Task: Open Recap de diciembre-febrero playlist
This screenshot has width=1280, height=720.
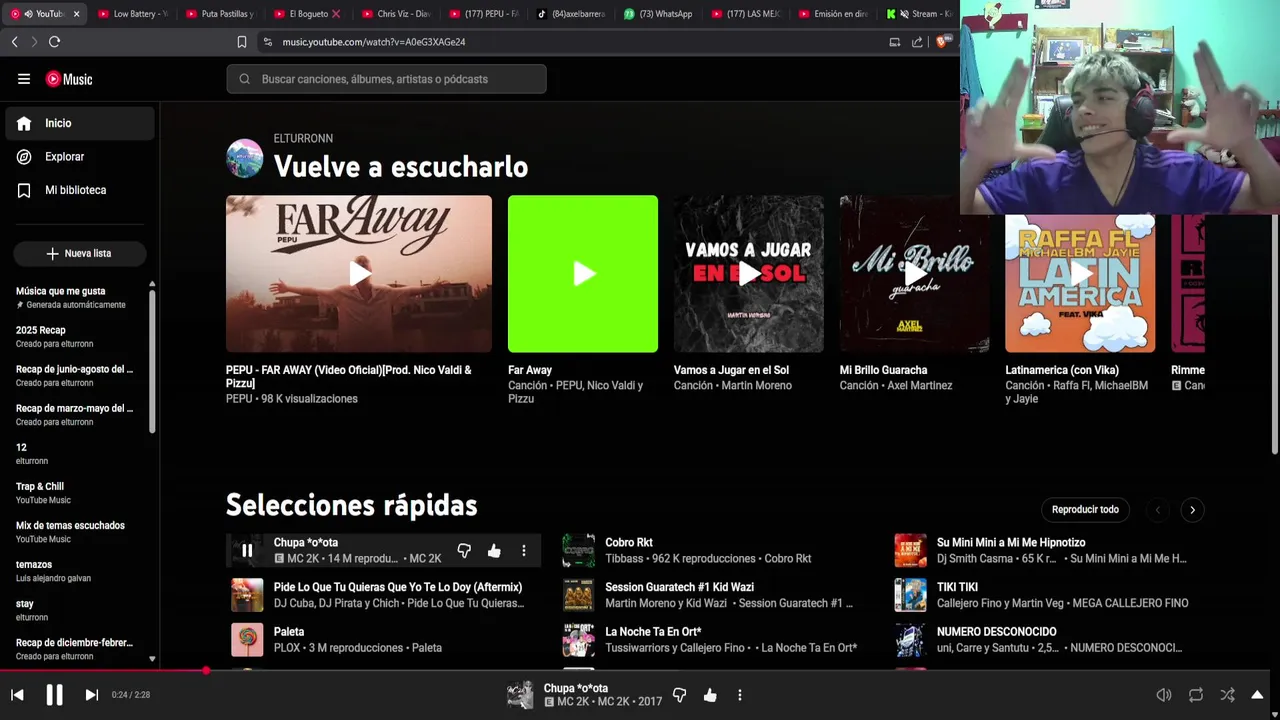Action: [76, 648]
